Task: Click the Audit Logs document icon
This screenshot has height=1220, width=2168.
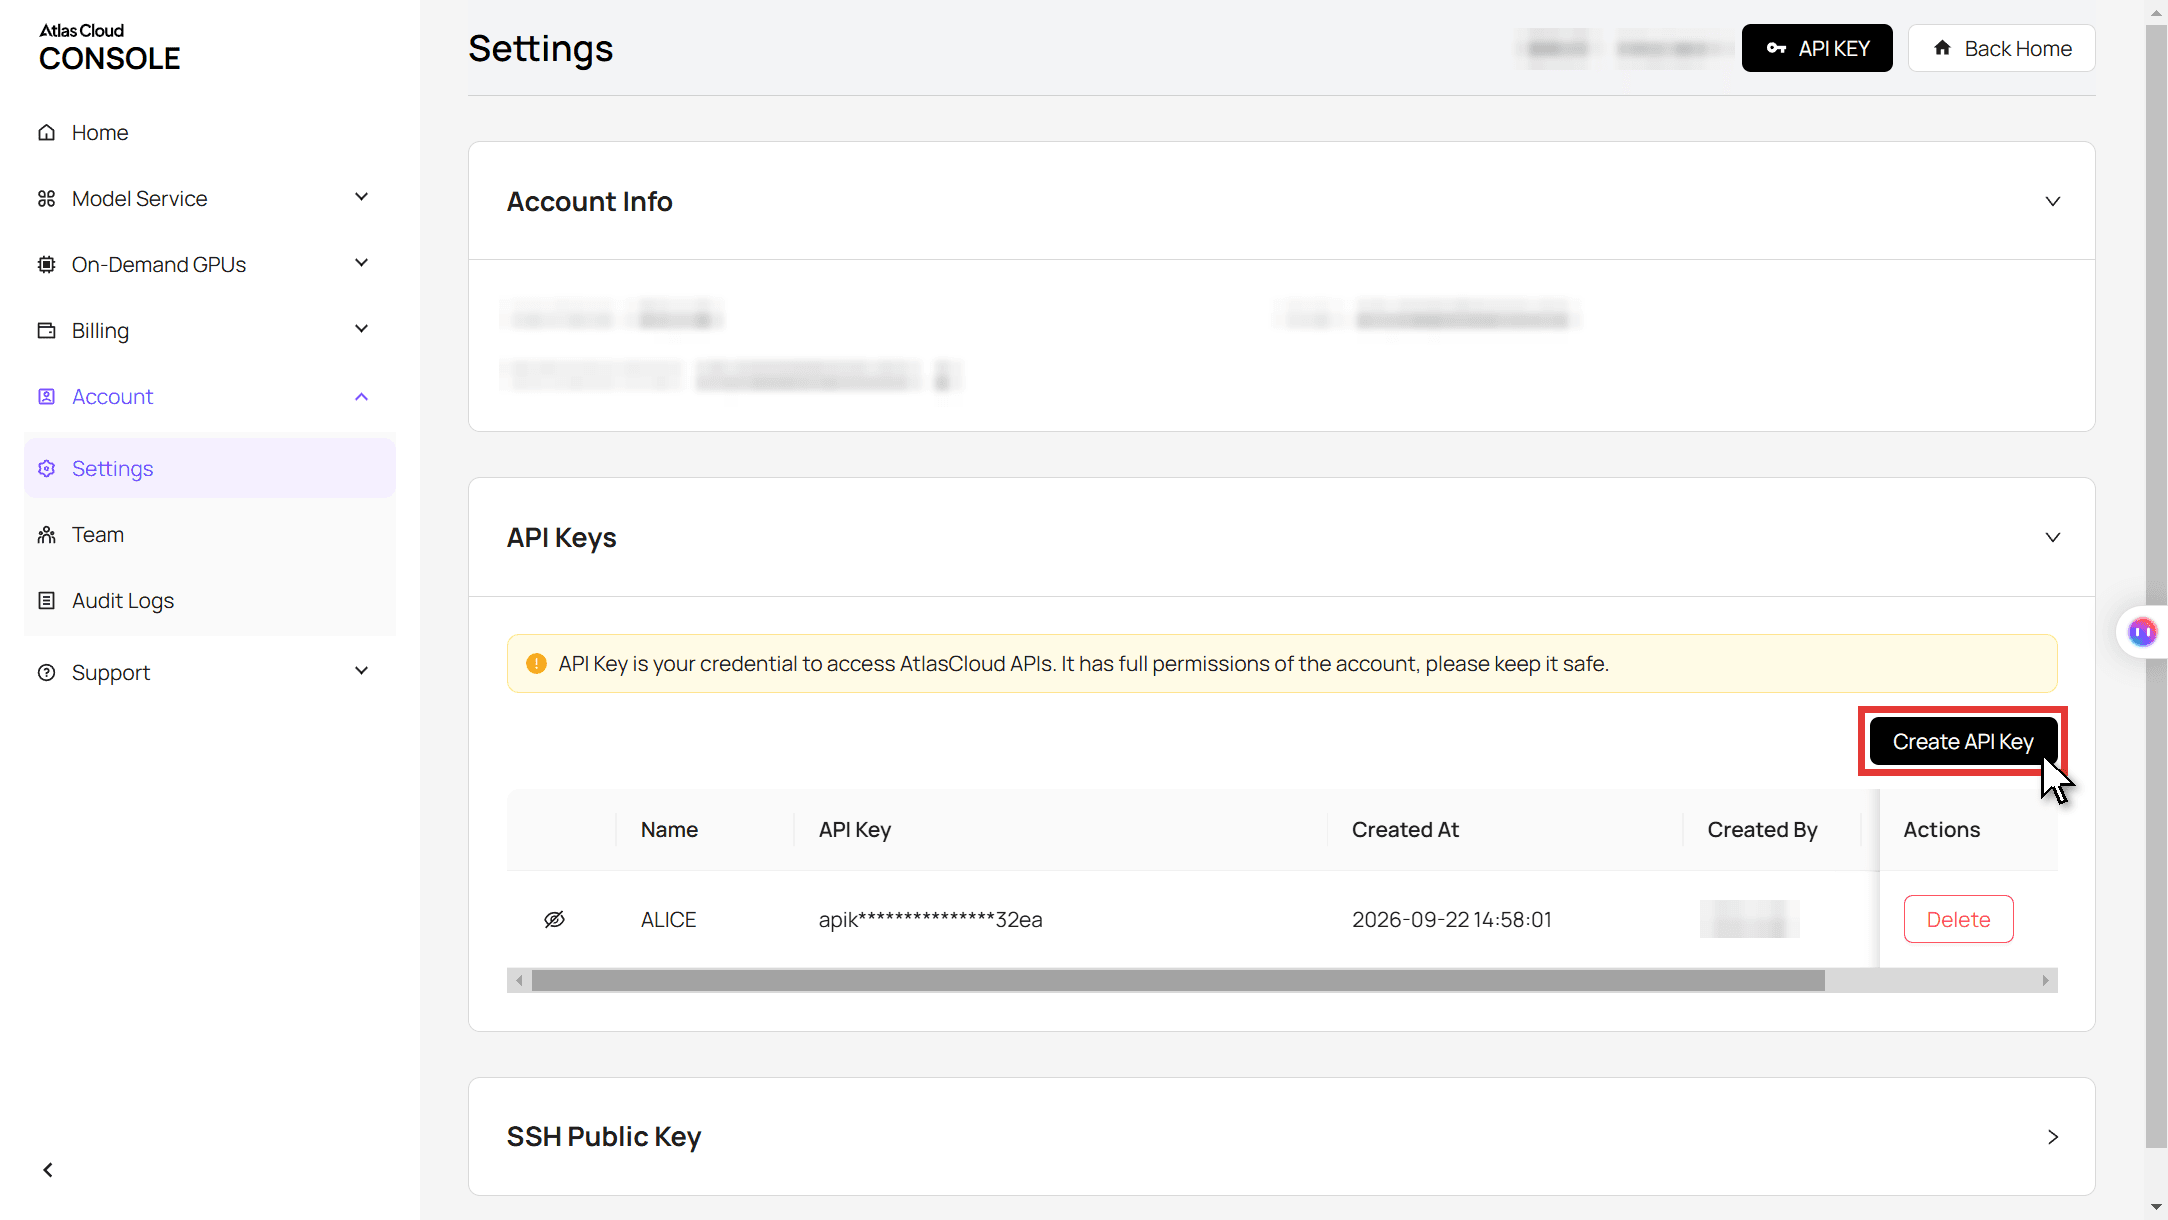Action: (x=46, y=600)
